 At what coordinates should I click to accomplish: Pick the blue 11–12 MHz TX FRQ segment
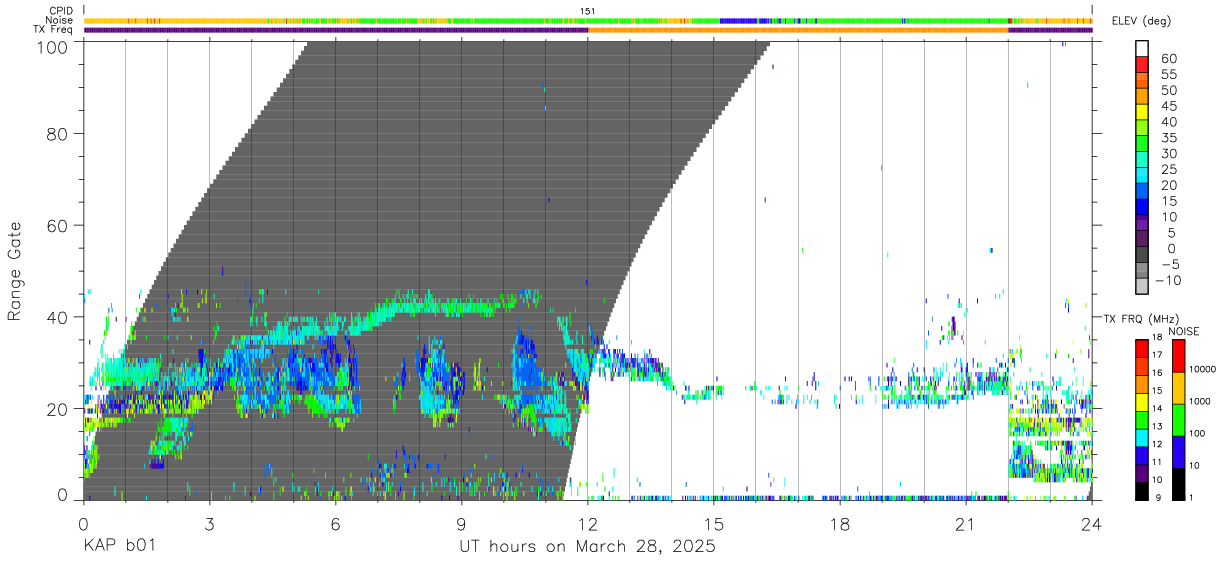1142,456
